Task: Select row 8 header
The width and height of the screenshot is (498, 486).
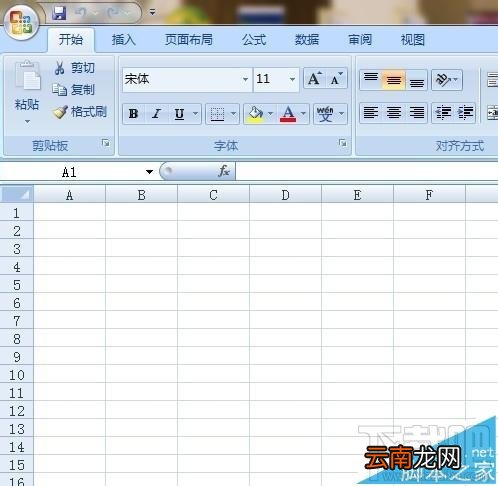Action: pos(17,339)
